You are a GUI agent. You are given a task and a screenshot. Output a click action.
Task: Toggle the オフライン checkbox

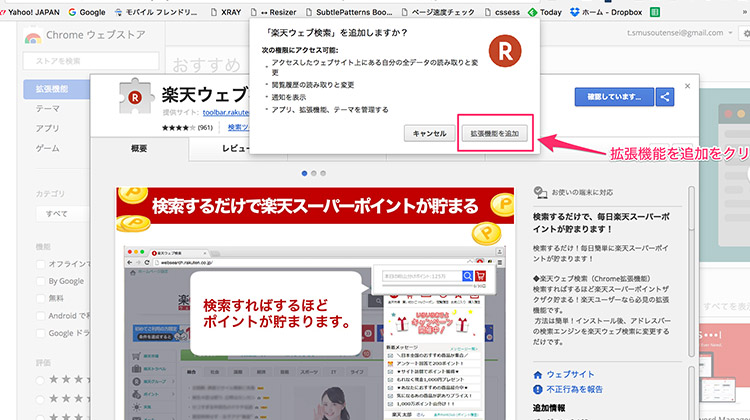41,264
